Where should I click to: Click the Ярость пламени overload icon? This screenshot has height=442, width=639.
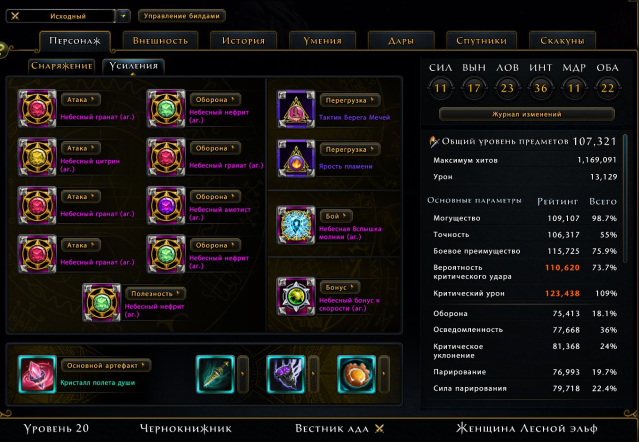[x=296, y=158]
